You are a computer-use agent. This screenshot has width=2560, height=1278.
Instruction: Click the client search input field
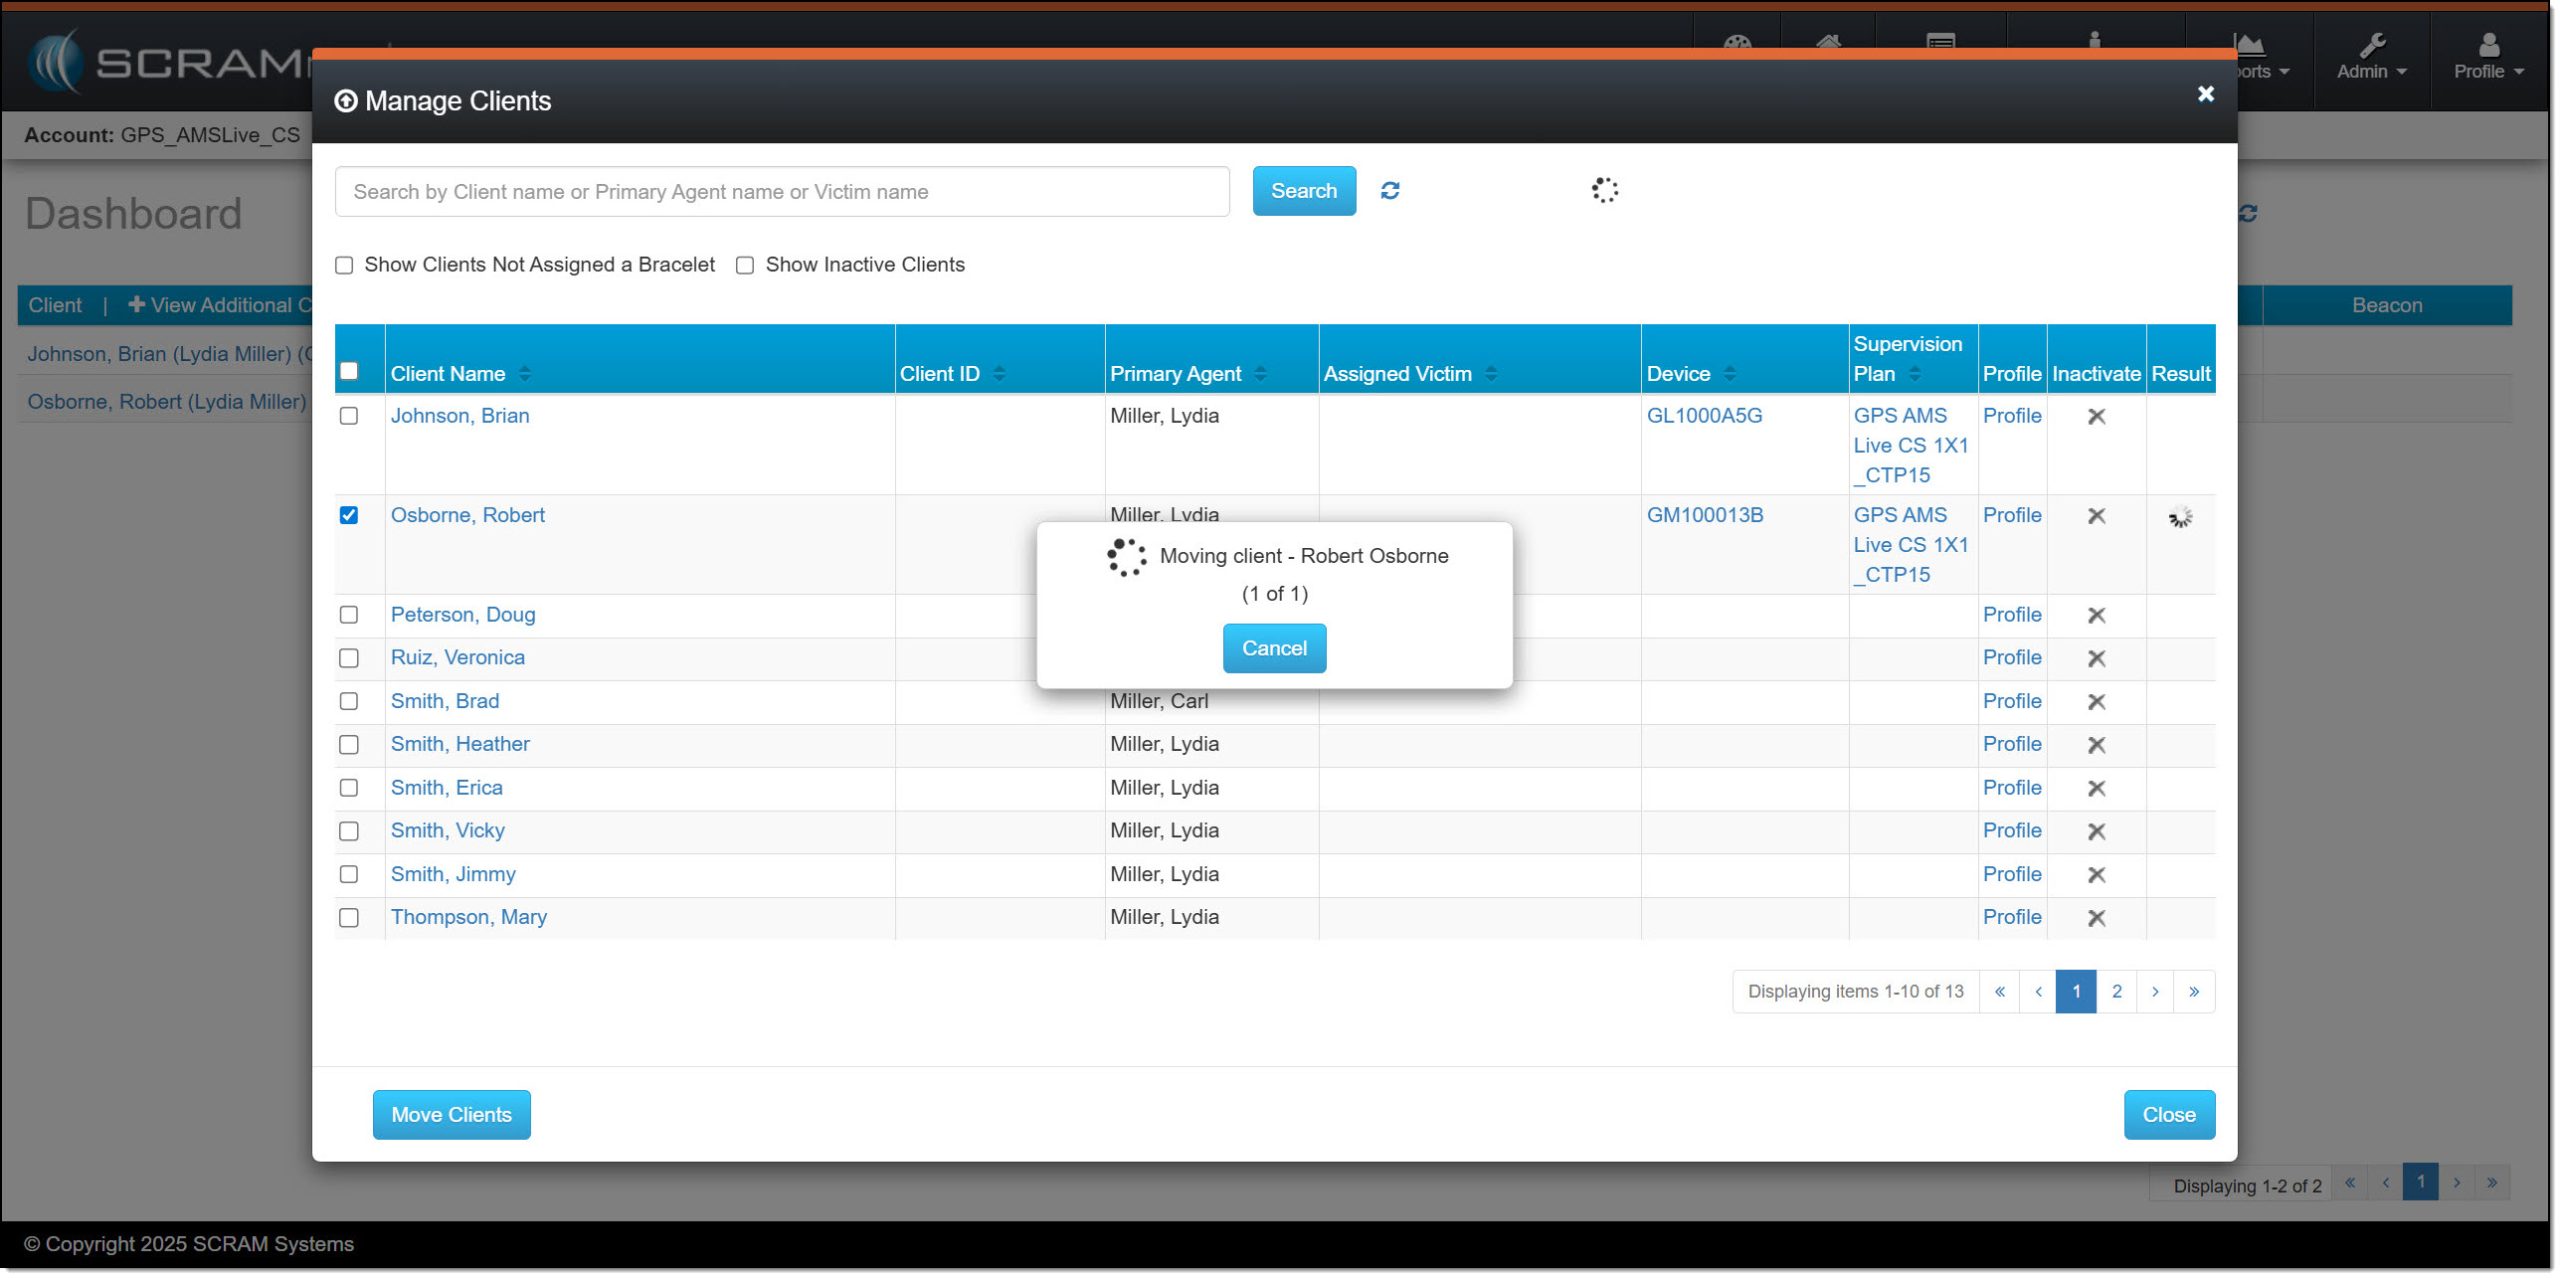point(782,192)
